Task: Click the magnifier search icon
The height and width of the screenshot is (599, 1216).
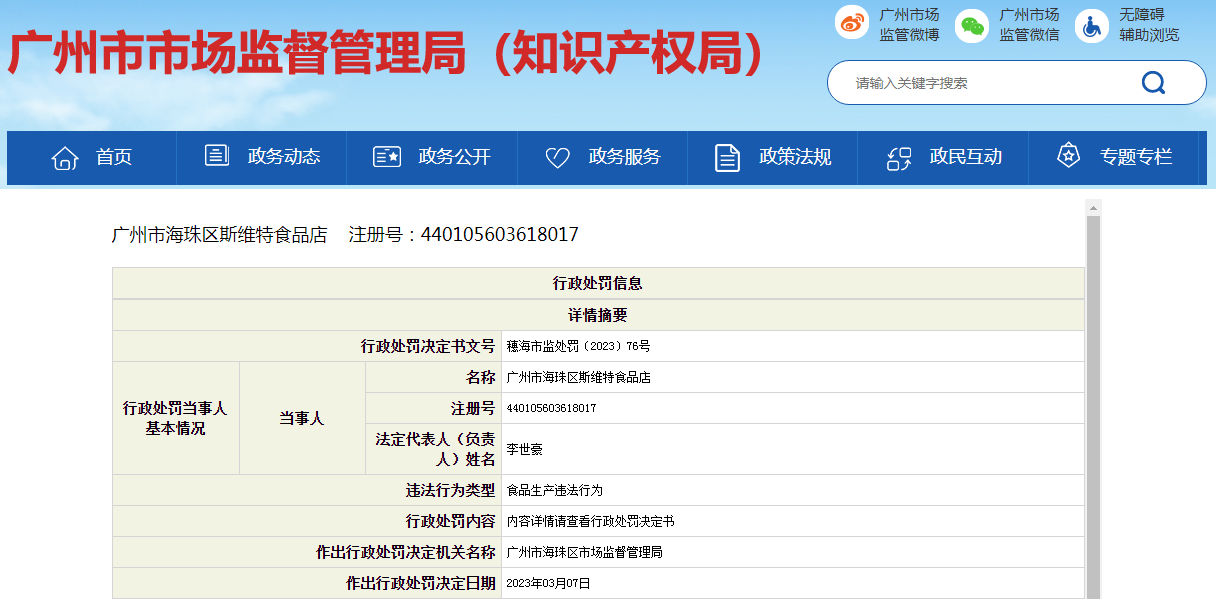Action: point(1153,82)
